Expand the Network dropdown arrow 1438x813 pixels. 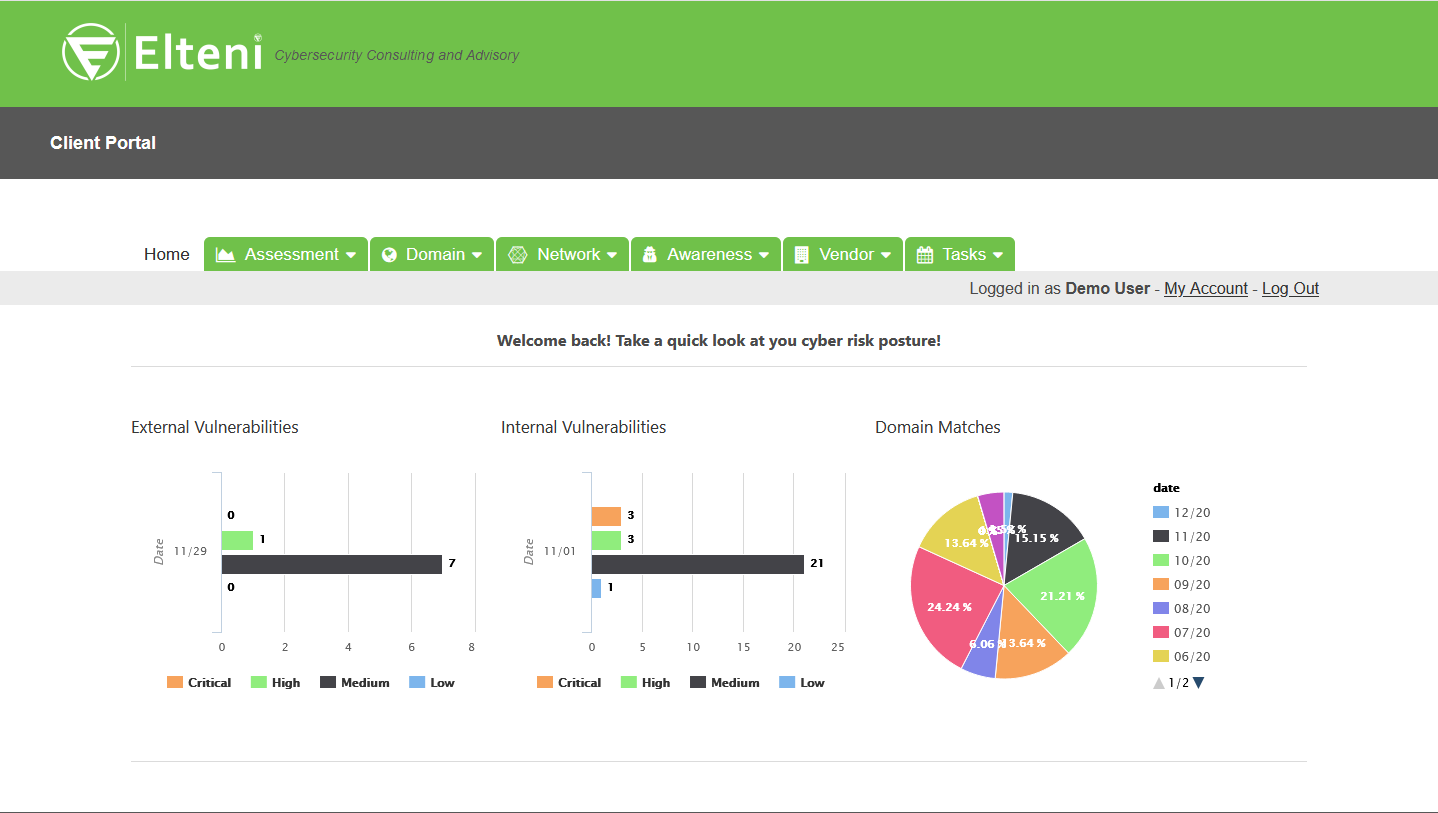pos(611,255)
